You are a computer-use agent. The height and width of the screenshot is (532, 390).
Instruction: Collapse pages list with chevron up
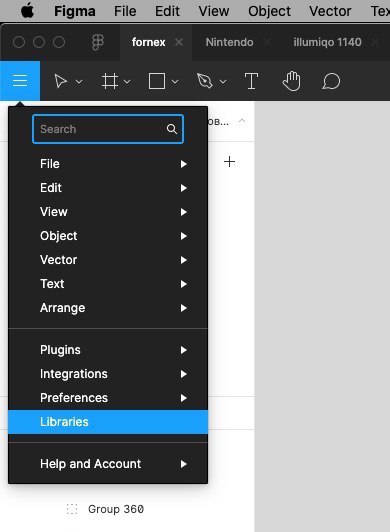242,121
